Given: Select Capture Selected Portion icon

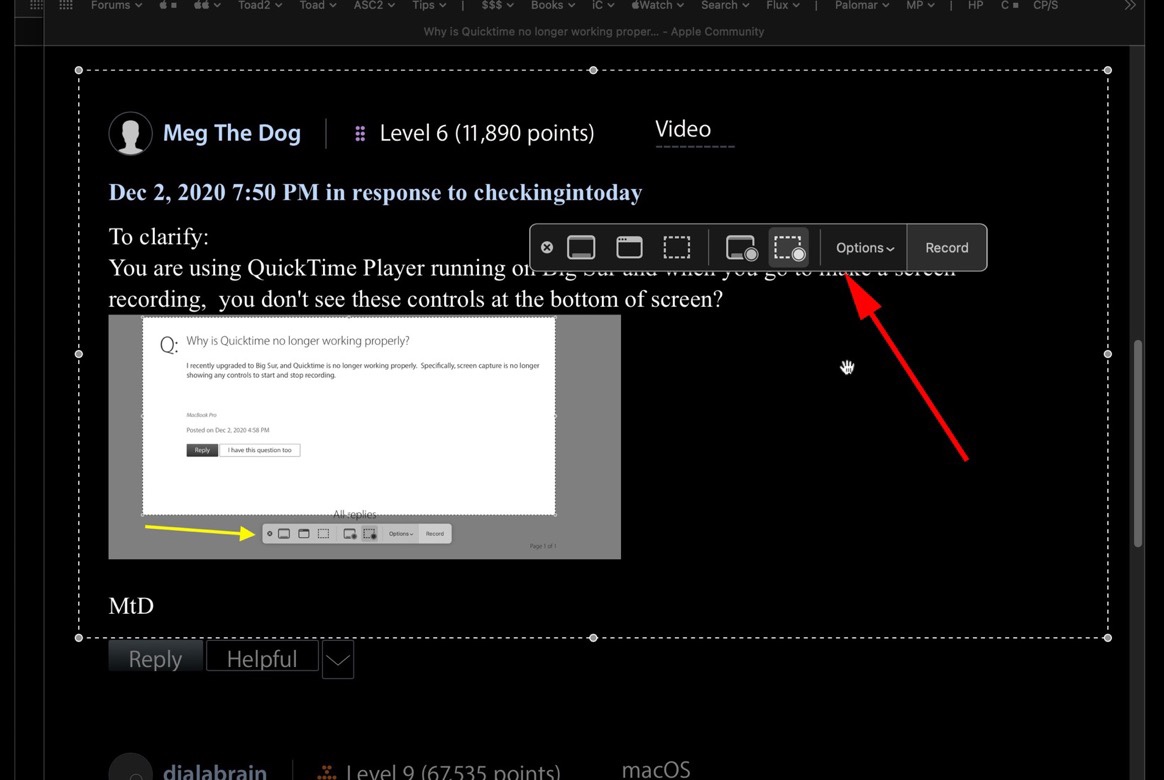Looking at the screenshot, I should (676, 247).
